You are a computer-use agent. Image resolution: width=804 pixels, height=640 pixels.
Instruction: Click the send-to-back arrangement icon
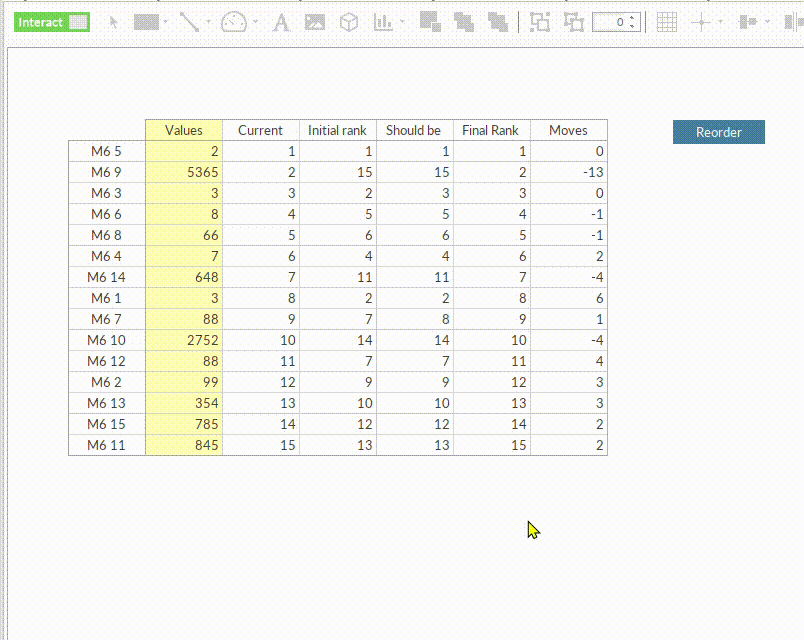(465, 21)
